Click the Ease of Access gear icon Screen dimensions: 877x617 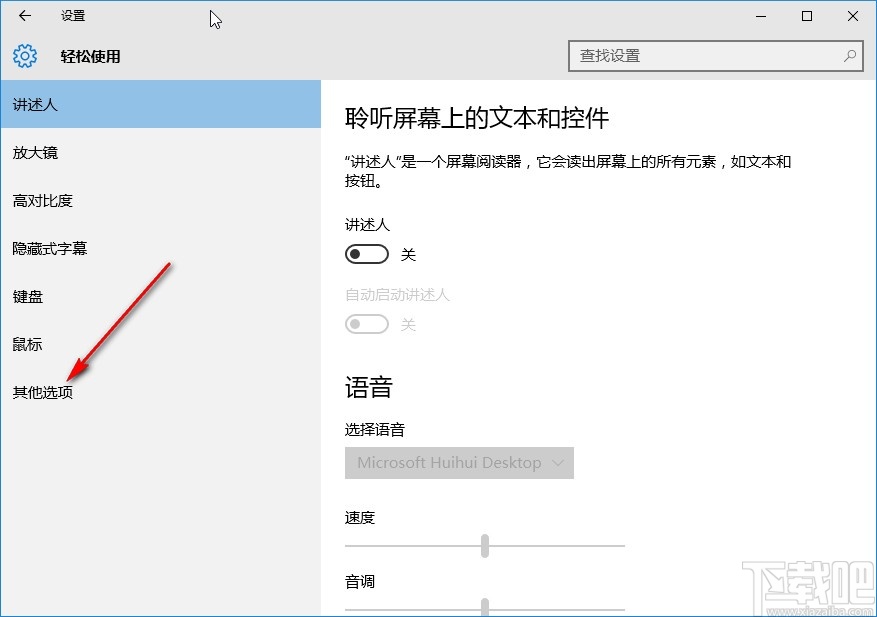tap(24, 56)
